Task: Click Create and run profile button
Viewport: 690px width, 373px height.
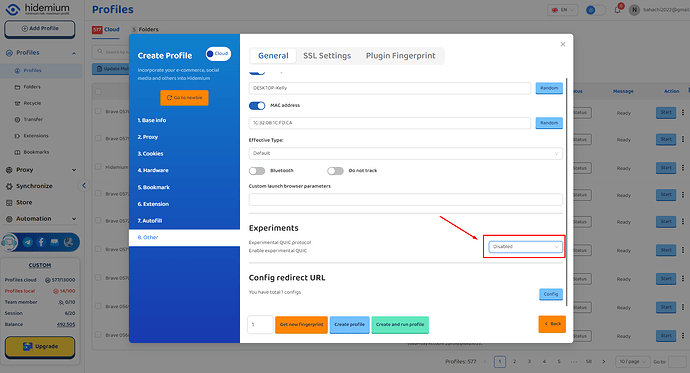Action: (x=400, y=325)
